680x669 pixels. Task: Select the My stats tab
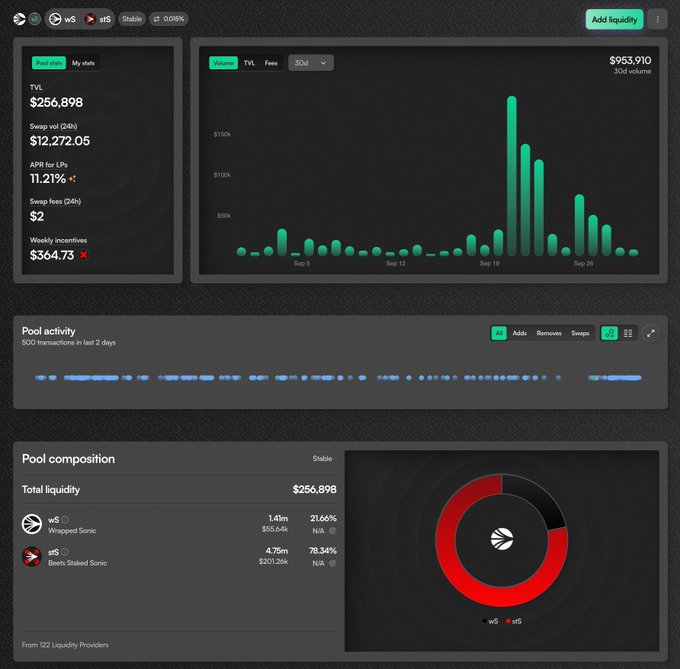pos(83,63)
